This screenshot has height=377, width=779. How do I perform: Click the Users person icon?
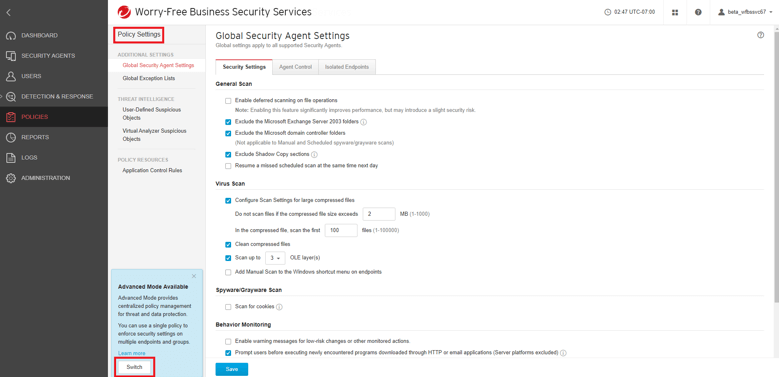[x=11, y=76]
